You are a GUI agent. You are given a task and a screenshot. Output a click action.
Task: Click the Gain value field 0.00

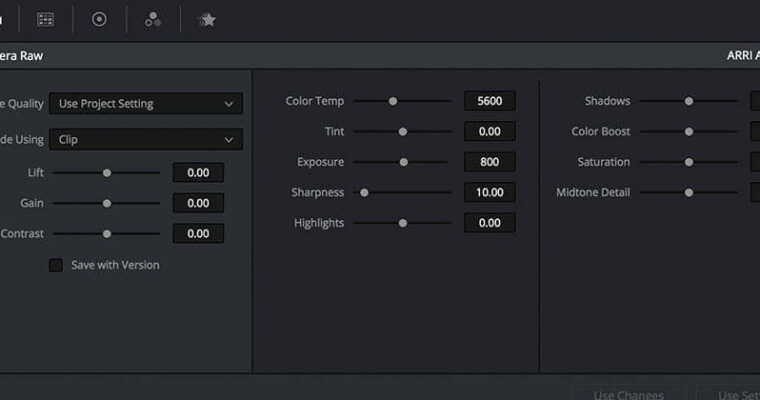198,203
